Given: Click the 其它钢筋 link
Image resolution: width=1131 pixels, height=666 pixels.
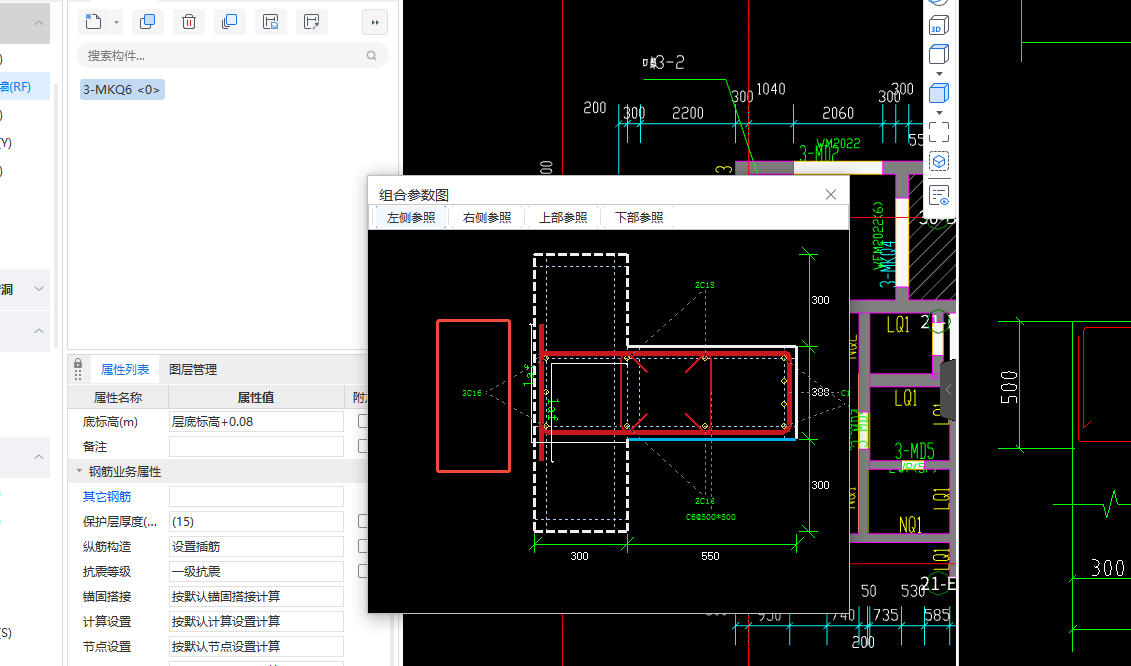Looking at the screenshot, I should pos(107,496).
